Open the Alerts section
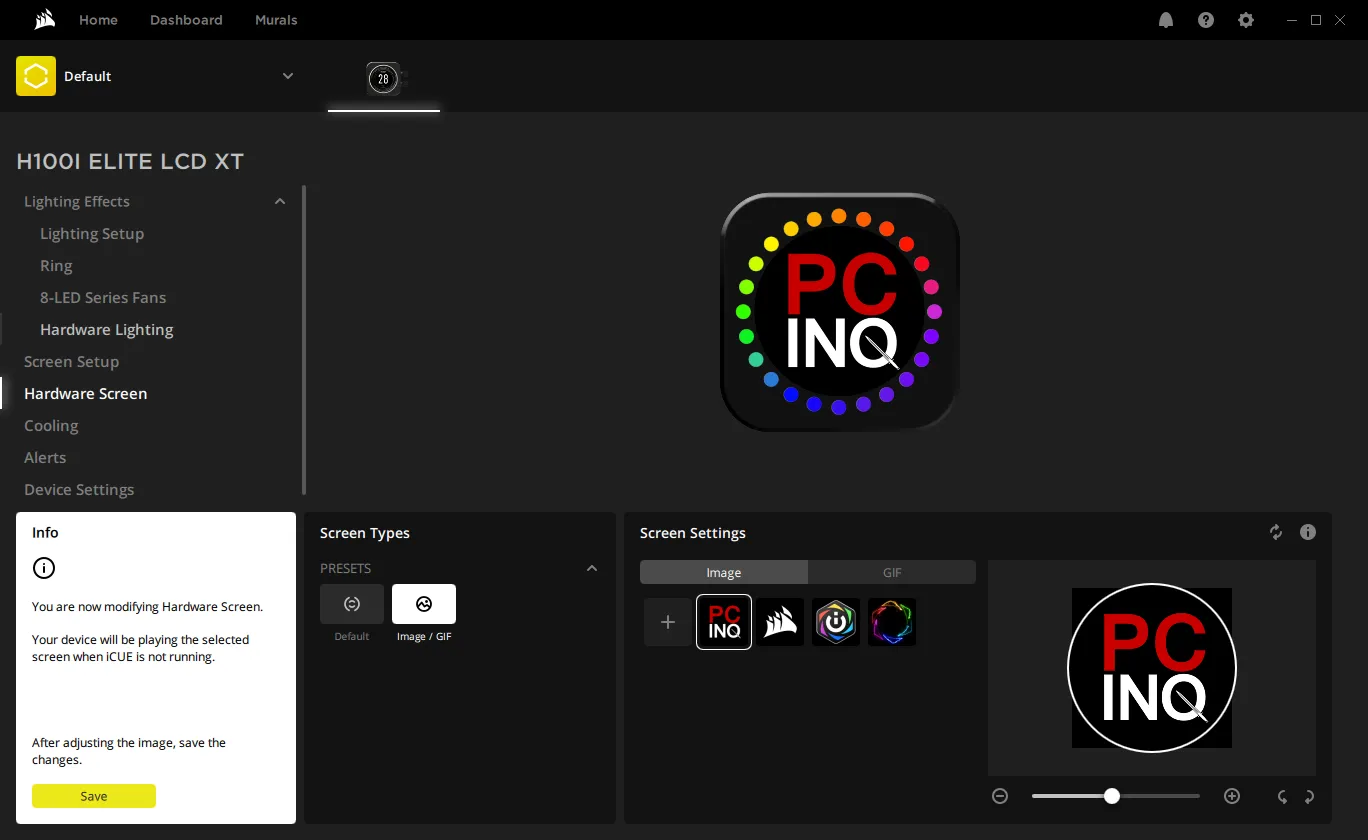The image size is (1368, 840). pyautogui.click(x=45, y=457)
